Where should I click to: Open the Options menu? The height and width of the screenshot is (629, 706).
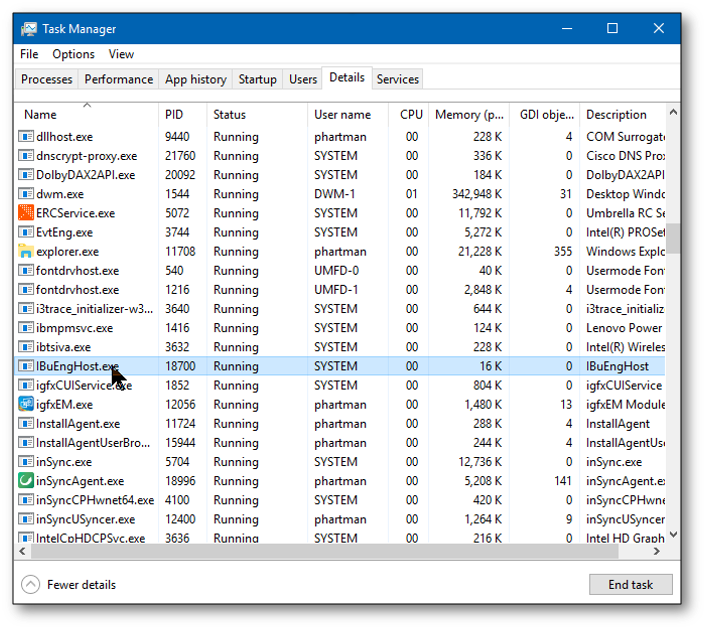73,54
